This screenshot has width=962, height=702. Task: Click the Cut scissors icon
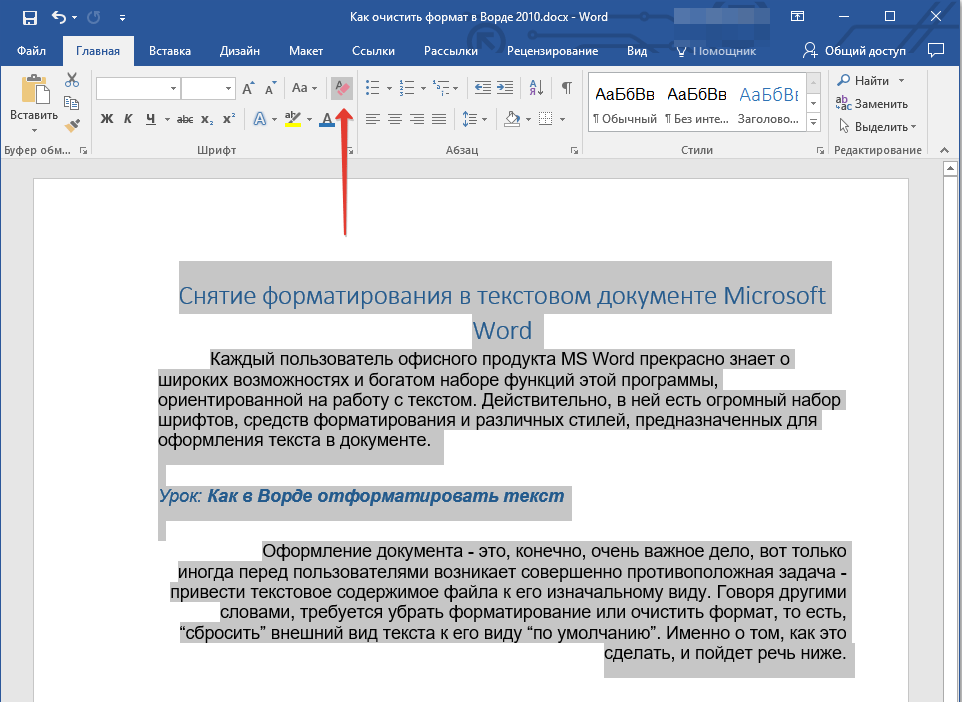[x=72, y=80]
